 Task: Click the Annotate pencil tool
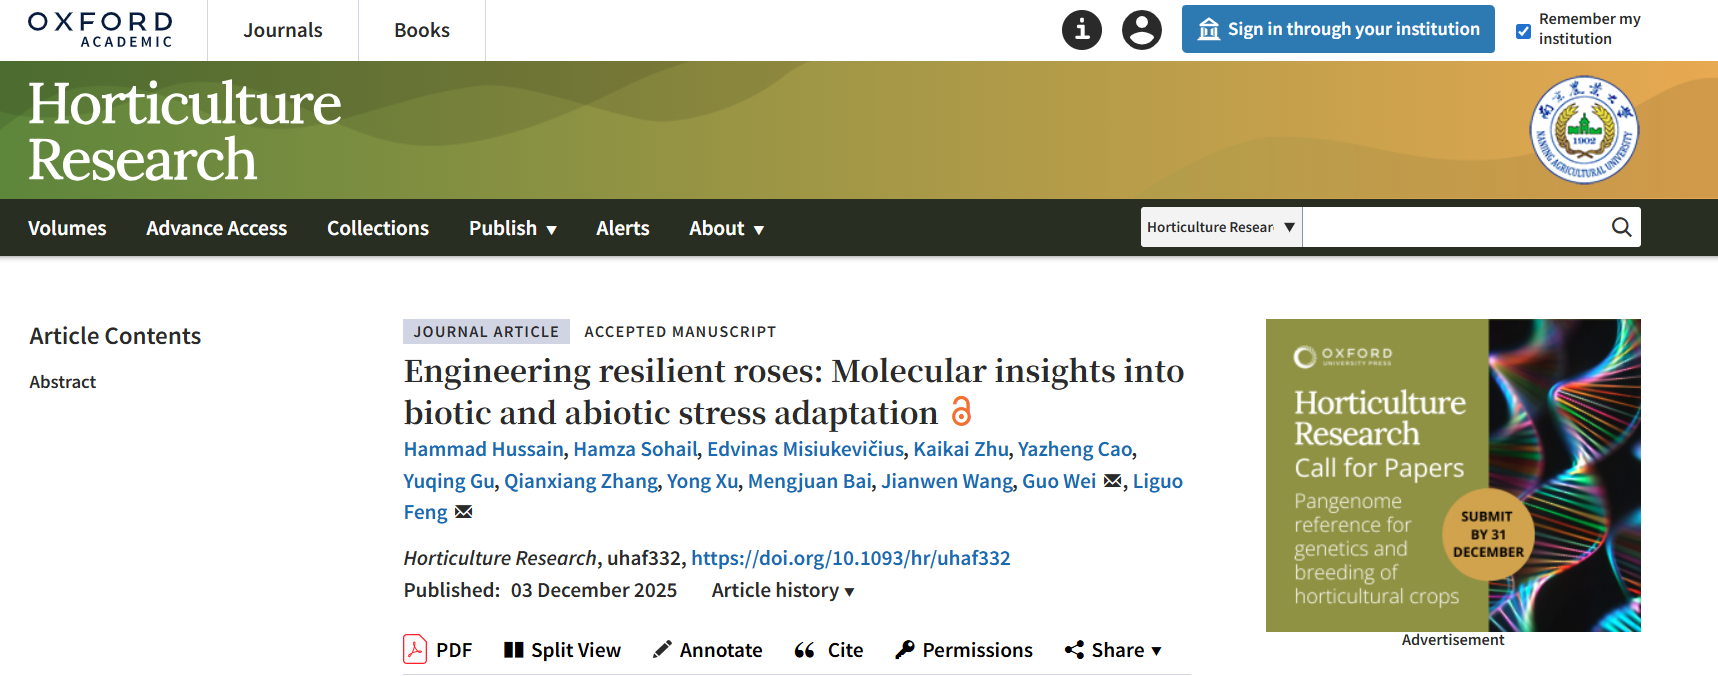(x=707, y=650)
